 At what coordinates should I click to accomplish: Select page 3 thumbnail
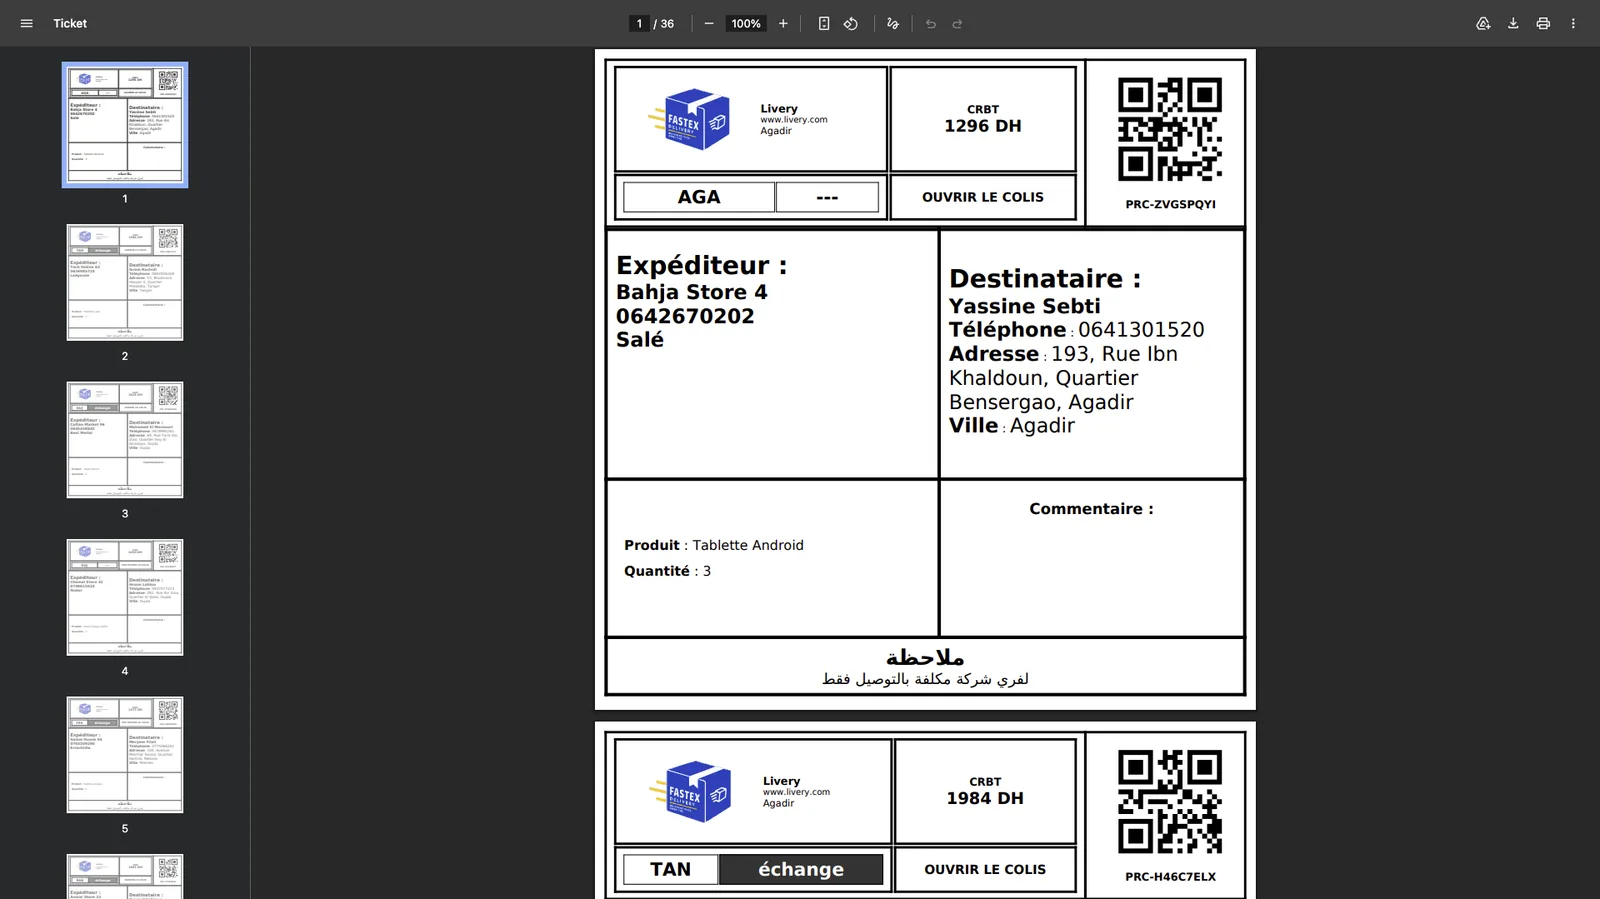click(125, 440)
